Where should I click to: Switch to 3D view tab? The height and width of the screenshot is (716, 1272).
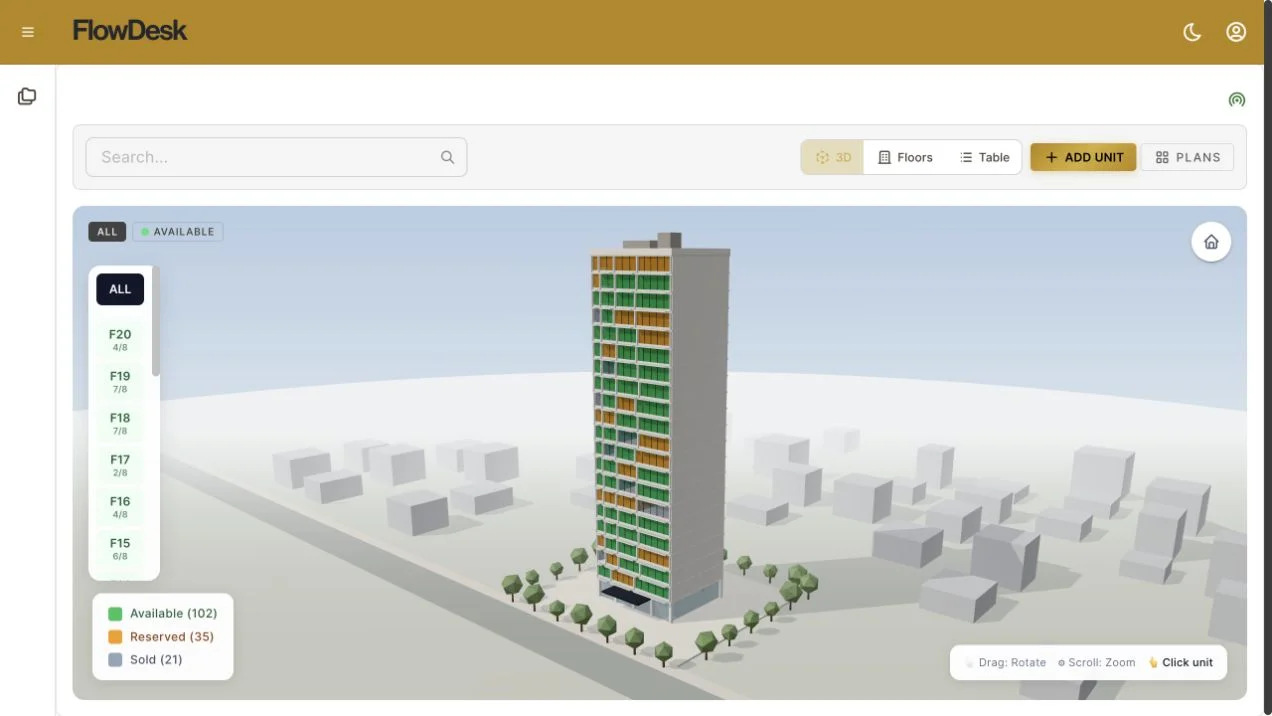point(833,157)
